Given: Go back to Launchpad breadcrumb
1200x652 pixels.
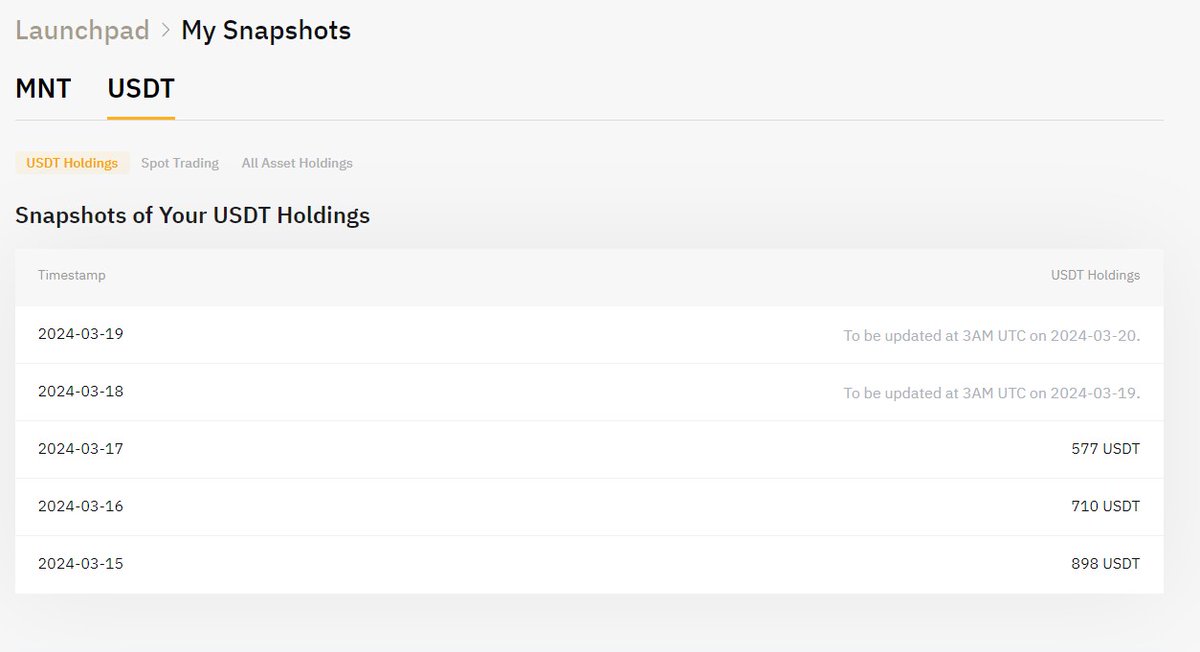Looking at the screenshot, I should [82, 30].
